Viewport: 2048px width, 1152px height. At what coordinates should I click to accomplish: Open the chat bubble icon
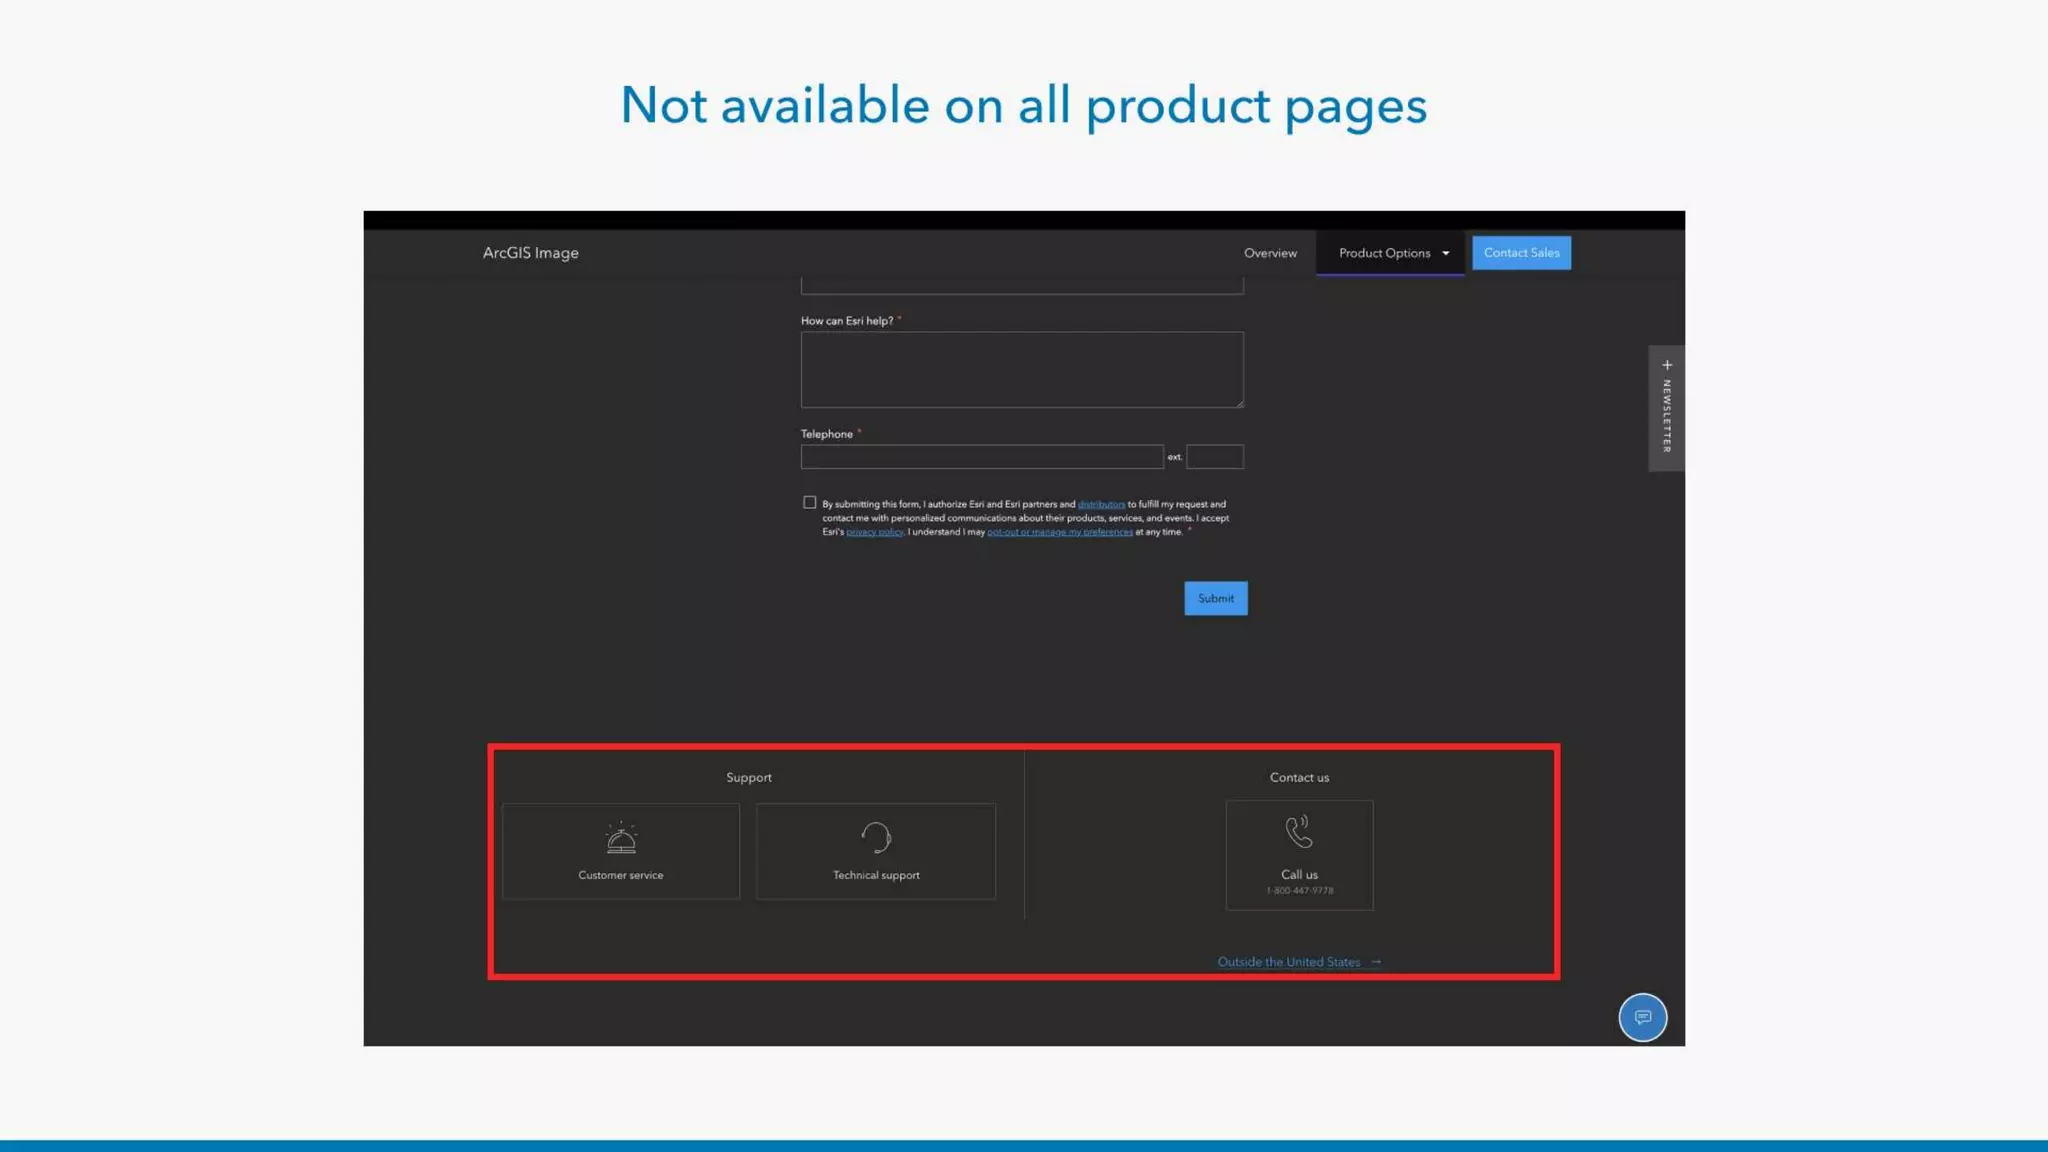pyautogui.click(x=1642, y=1017)
